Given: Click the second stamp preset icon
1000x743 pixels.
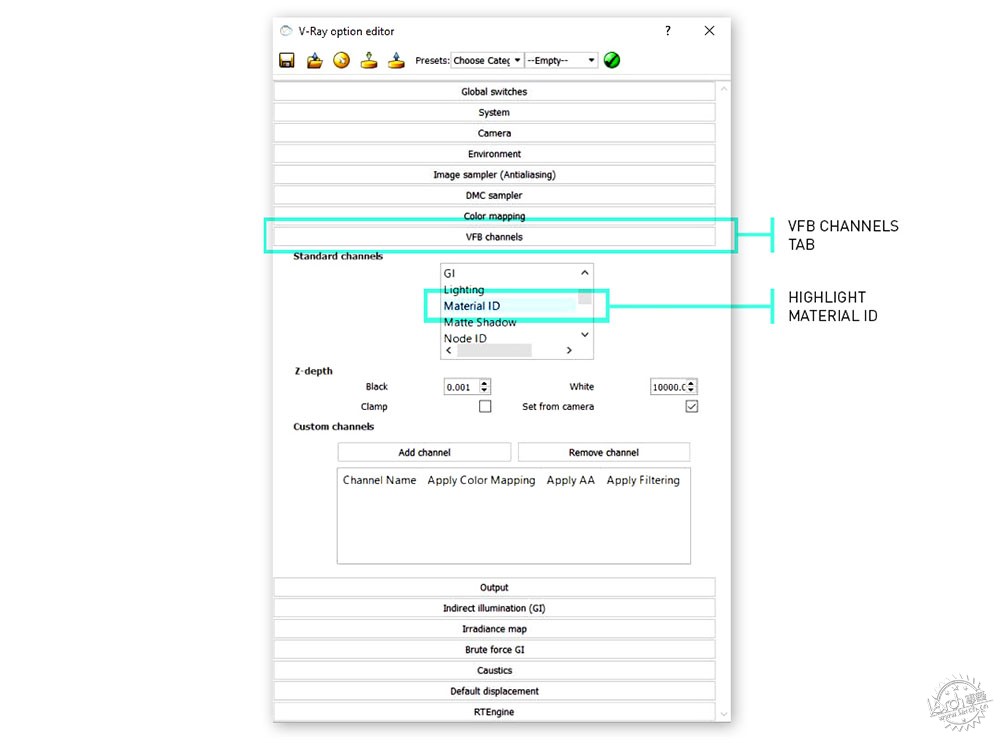Looking at the screenshot, I should (x=396, y=61).
